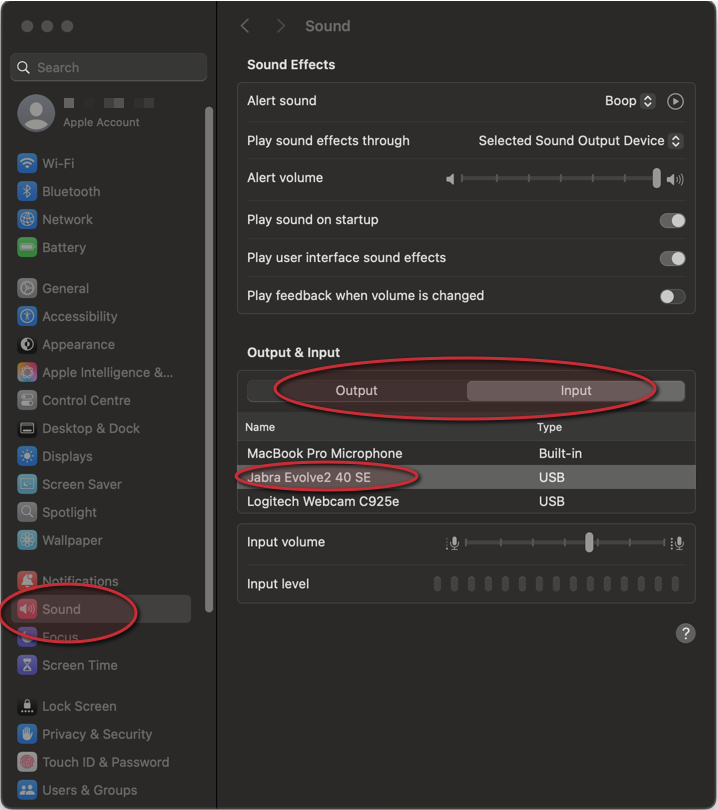Click the Displays sidebar icon
This screenshot has height=810, width=718.
coord(25,456)
